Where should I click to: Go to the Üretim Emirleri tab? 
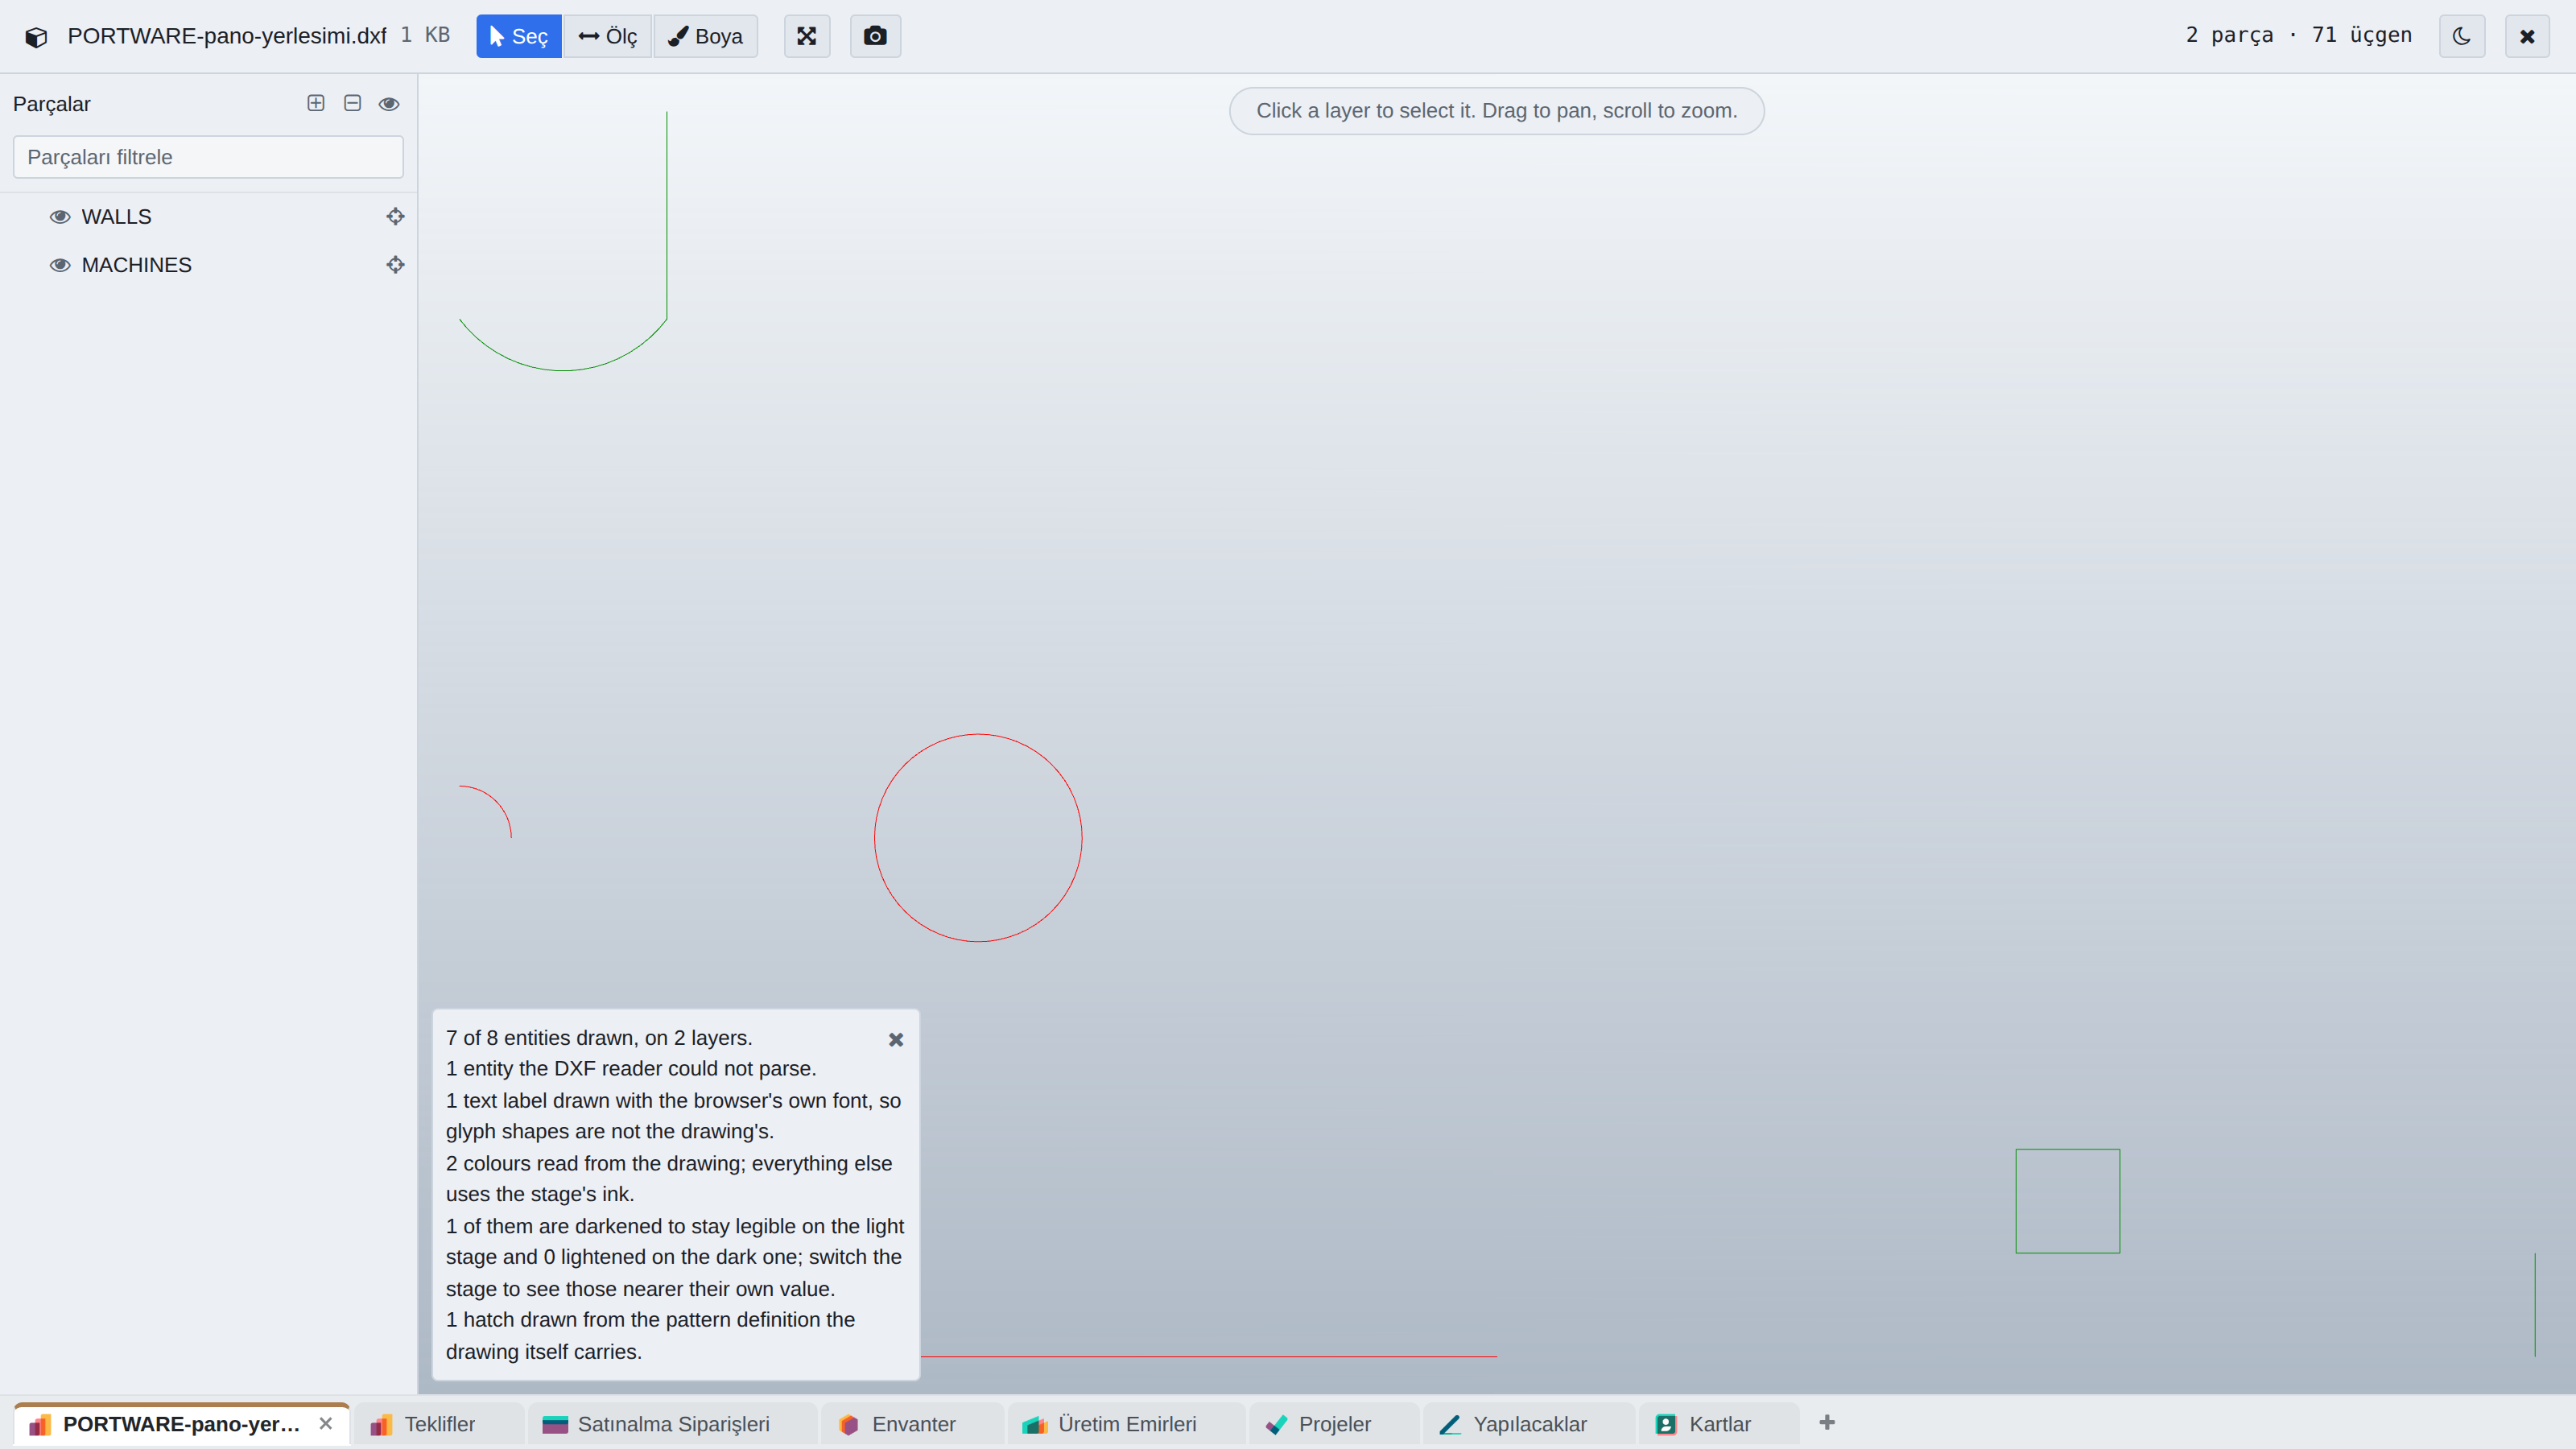coord(1126,1424)
